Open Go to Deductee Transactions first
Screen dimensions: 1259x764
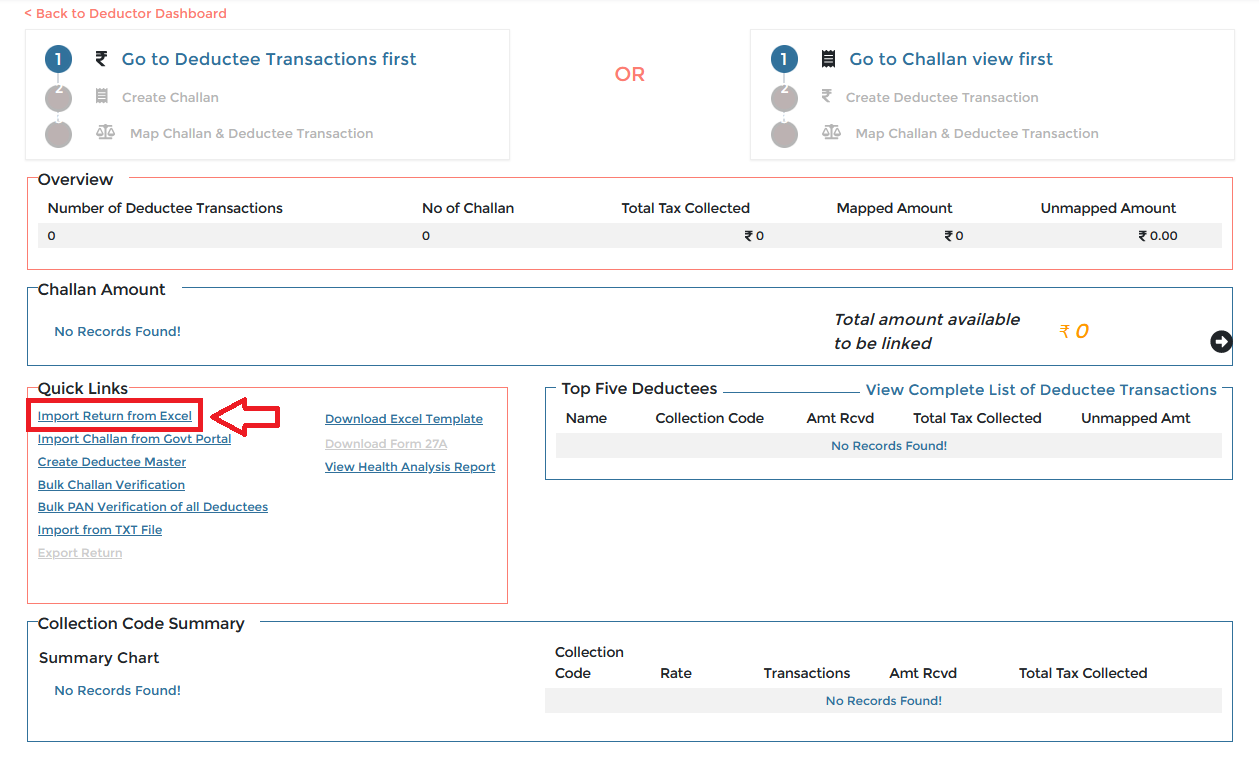tap(269, 59)
